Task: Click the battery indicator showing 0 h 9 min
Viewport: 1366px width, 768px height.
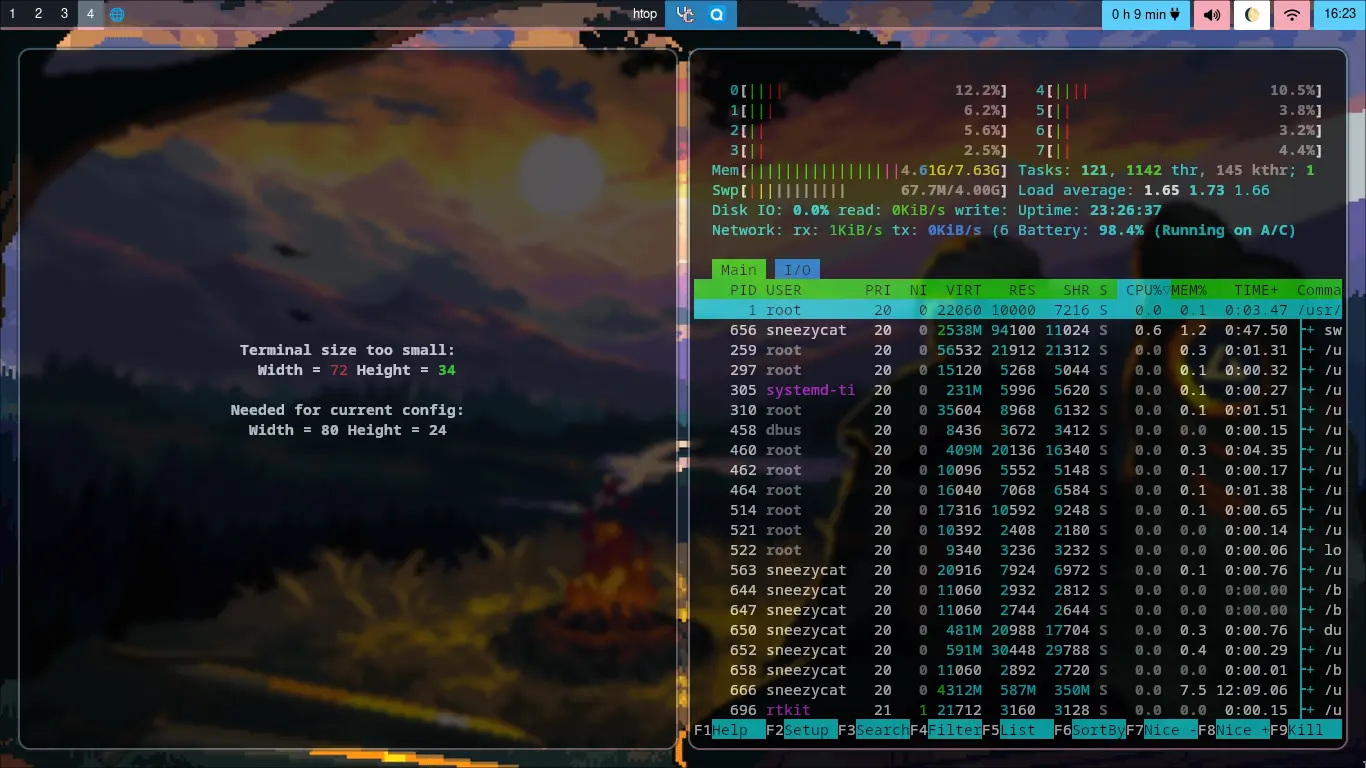Action: tap(1146, 14)
